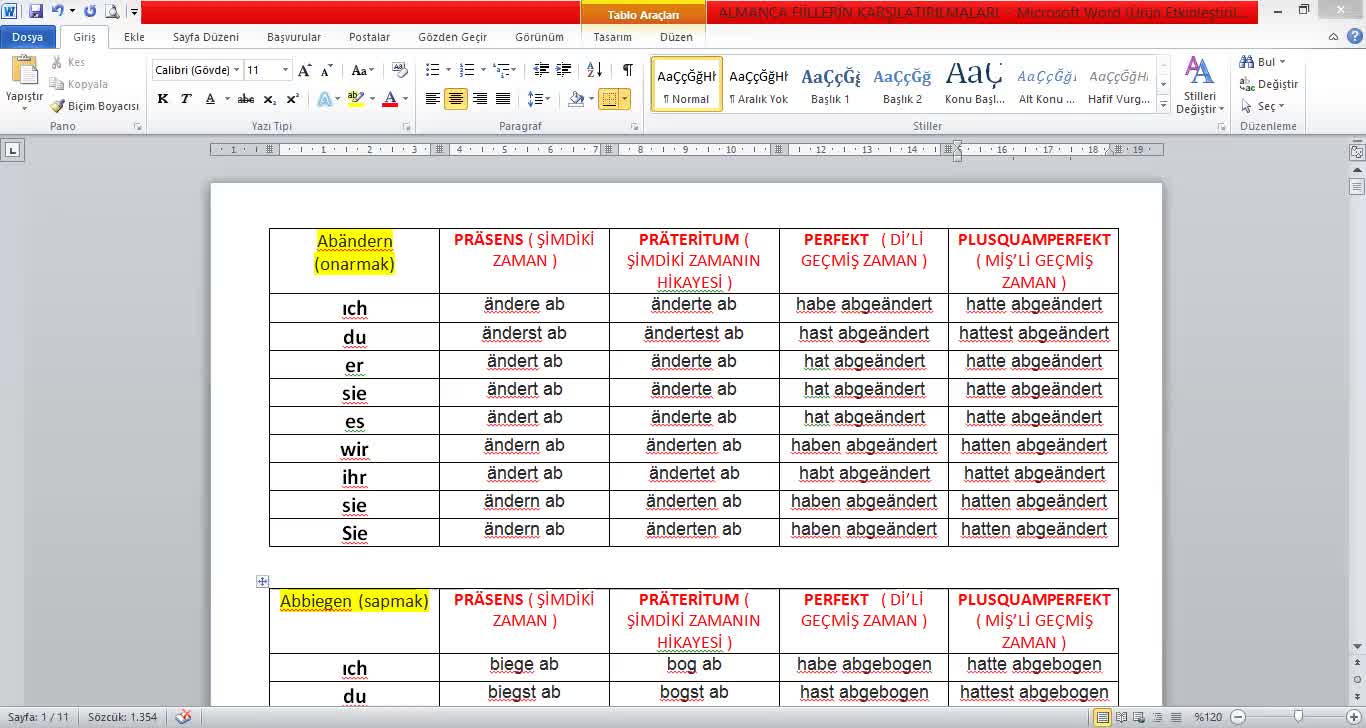
Task: Align text to the left
Action: tap(433, 99)
